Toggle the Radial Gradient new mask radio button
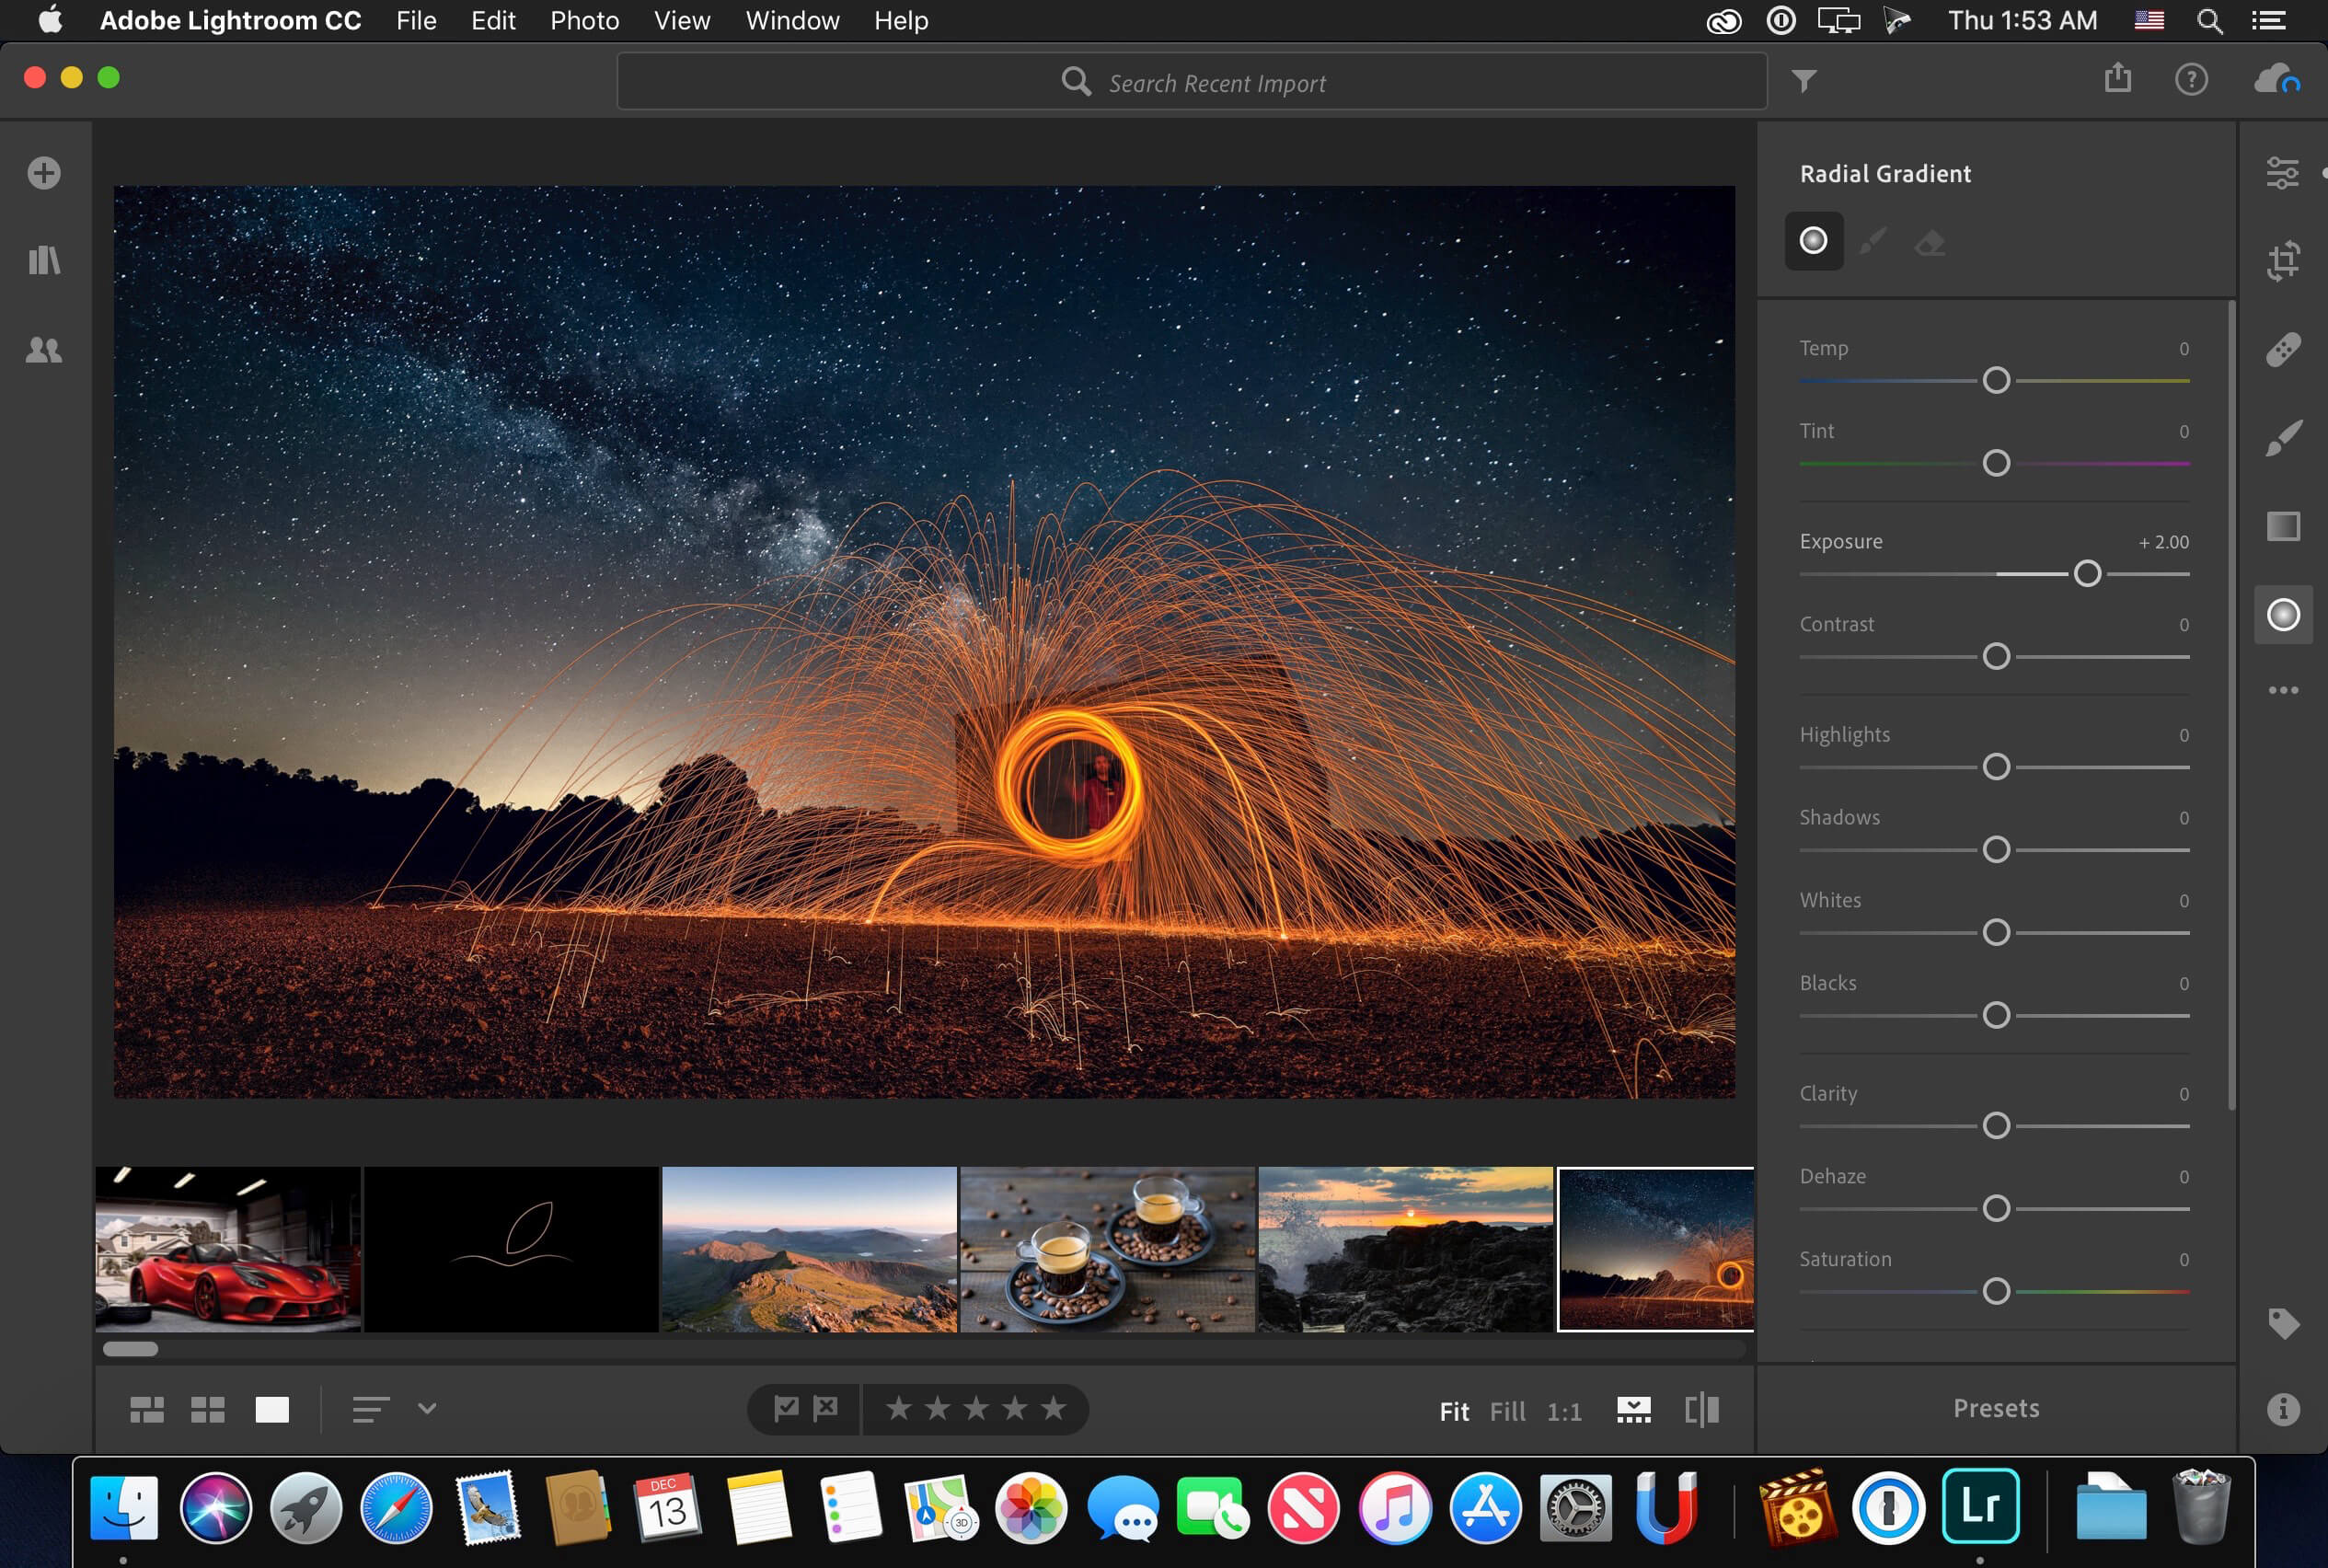The width and height of the screenshot is (2328, 1568). click(1814, 240)
